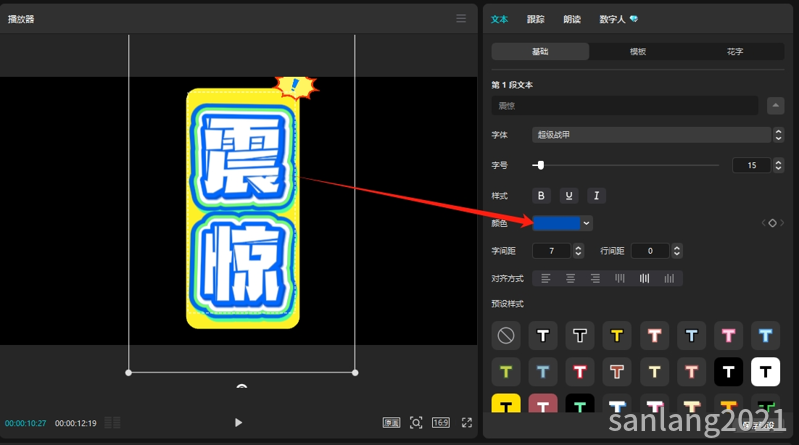Open the player panel hamburger menu

(x=461, y=19)
